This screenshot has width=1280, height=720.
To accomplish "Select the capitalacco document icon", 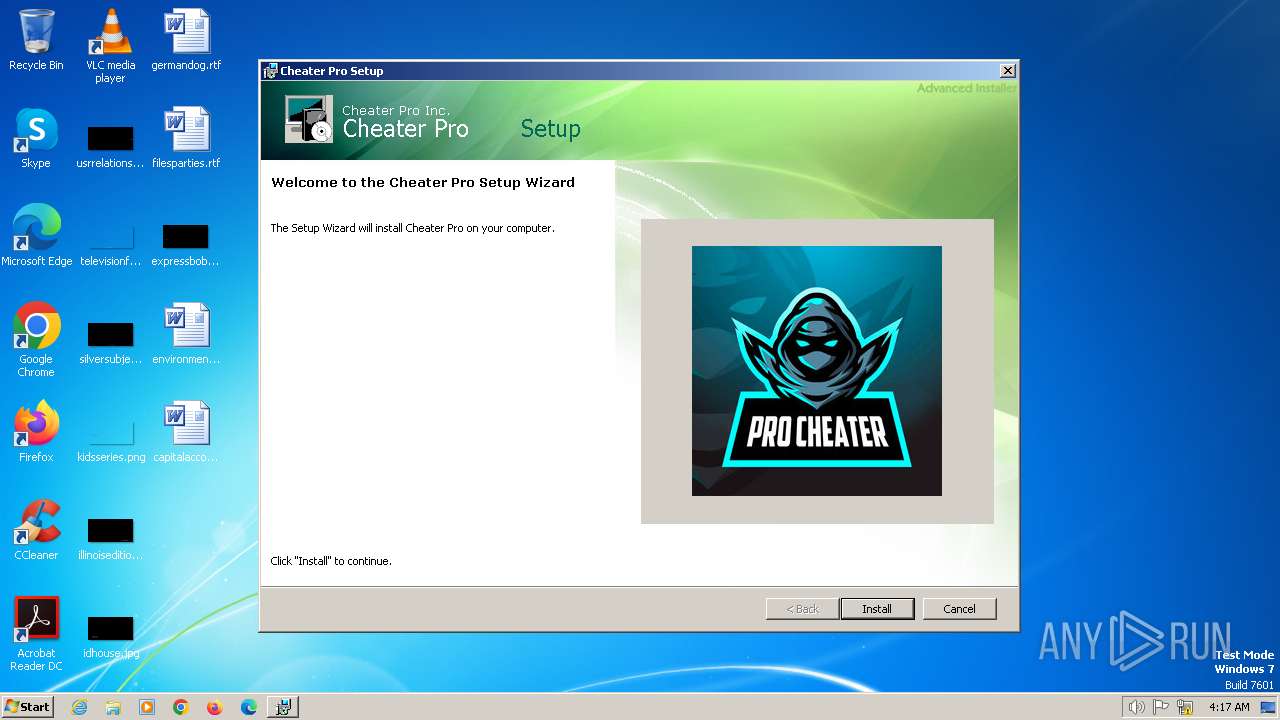I will tap(186, 432).
